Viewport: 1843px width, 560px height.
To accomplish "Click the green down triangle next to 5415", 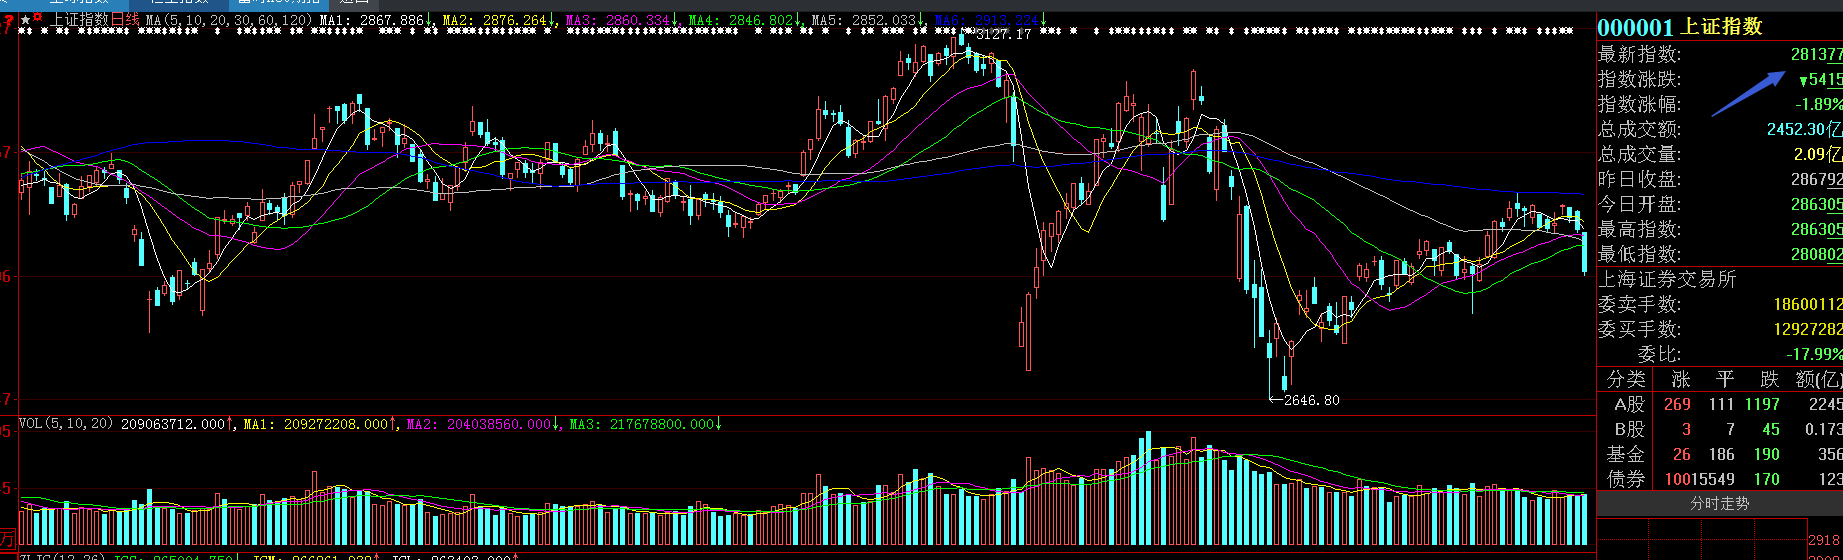I will pos(1803,80).
